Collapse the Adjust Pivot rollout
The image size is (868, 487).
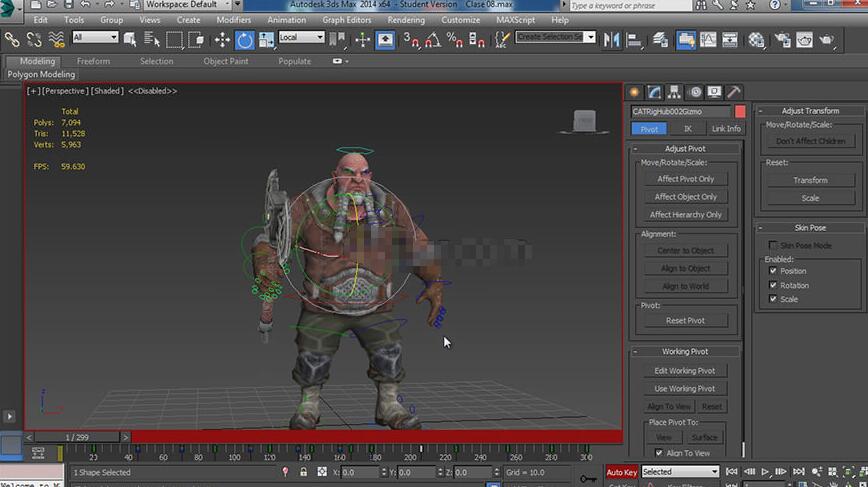click(636, 149)
